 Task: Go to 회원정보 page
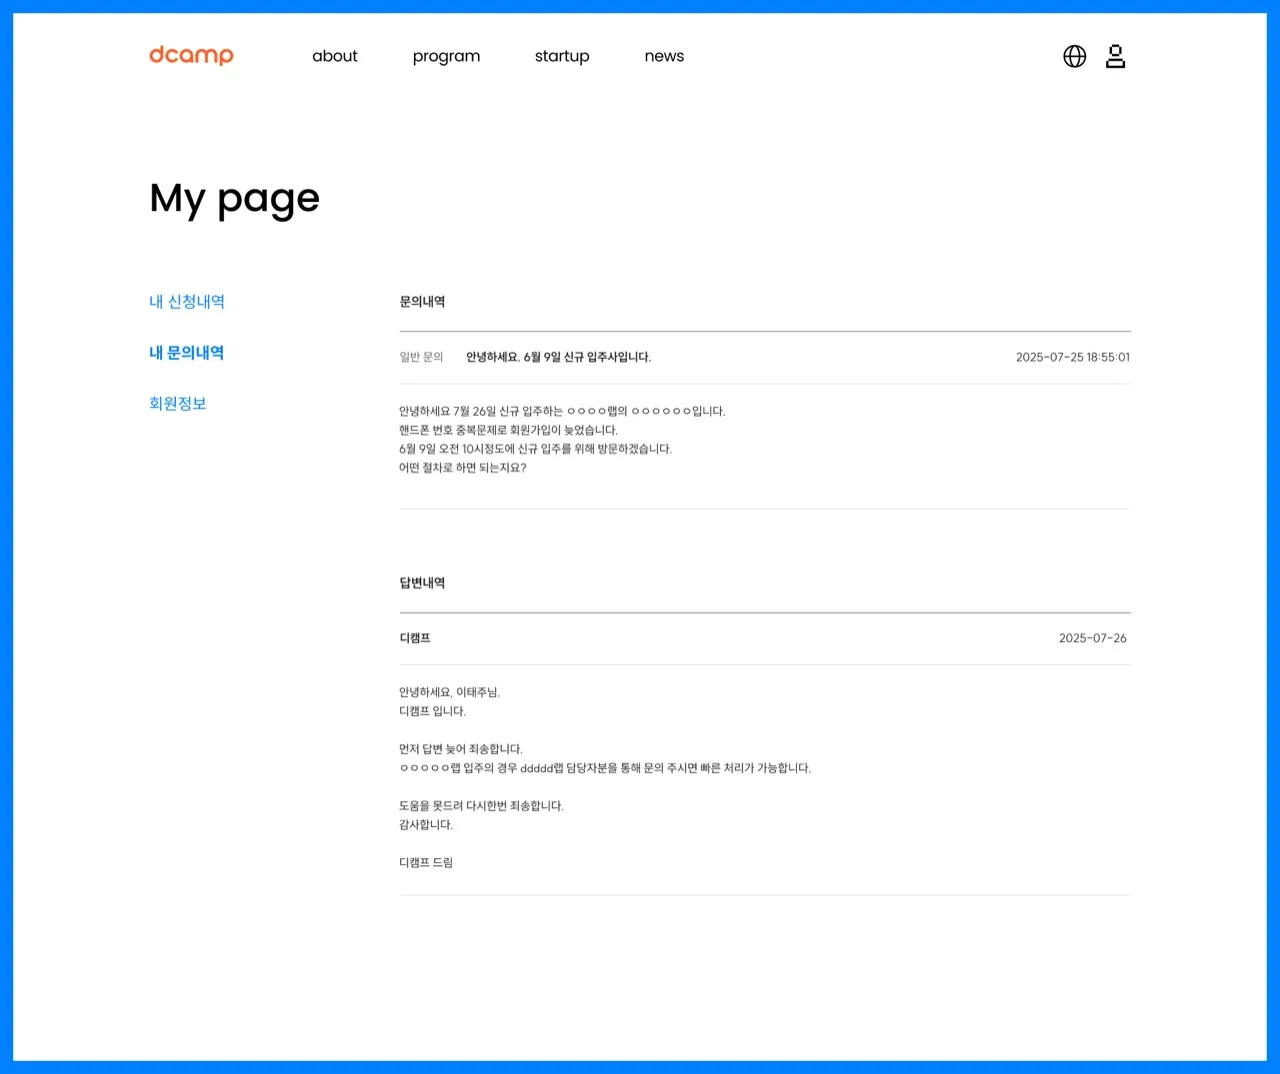coord(178,404)
